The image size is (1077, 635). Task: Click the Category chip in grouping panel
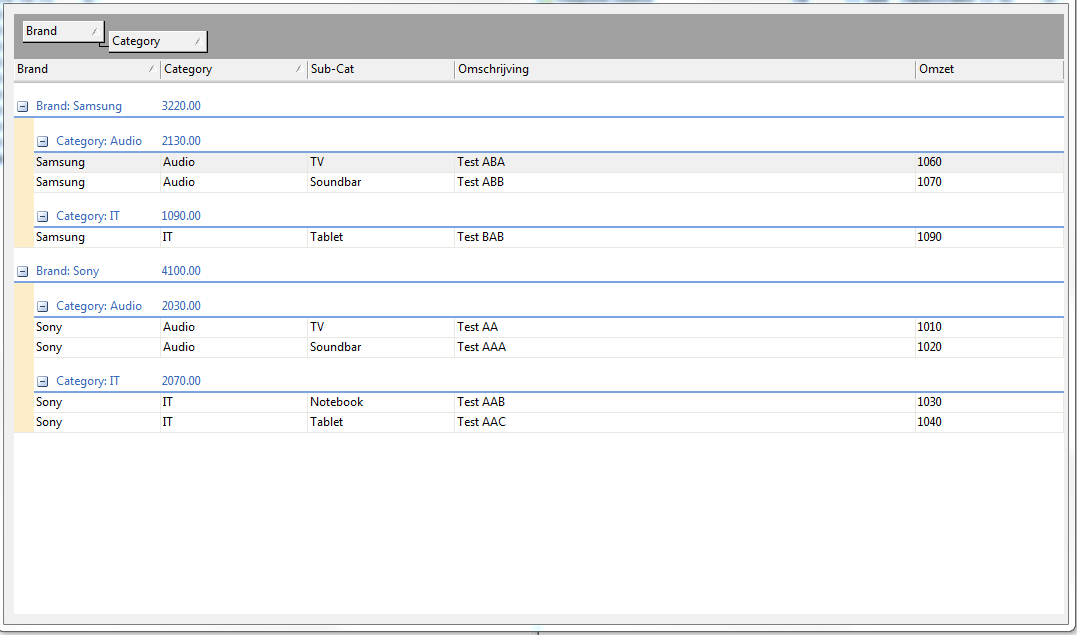point(157,41)
